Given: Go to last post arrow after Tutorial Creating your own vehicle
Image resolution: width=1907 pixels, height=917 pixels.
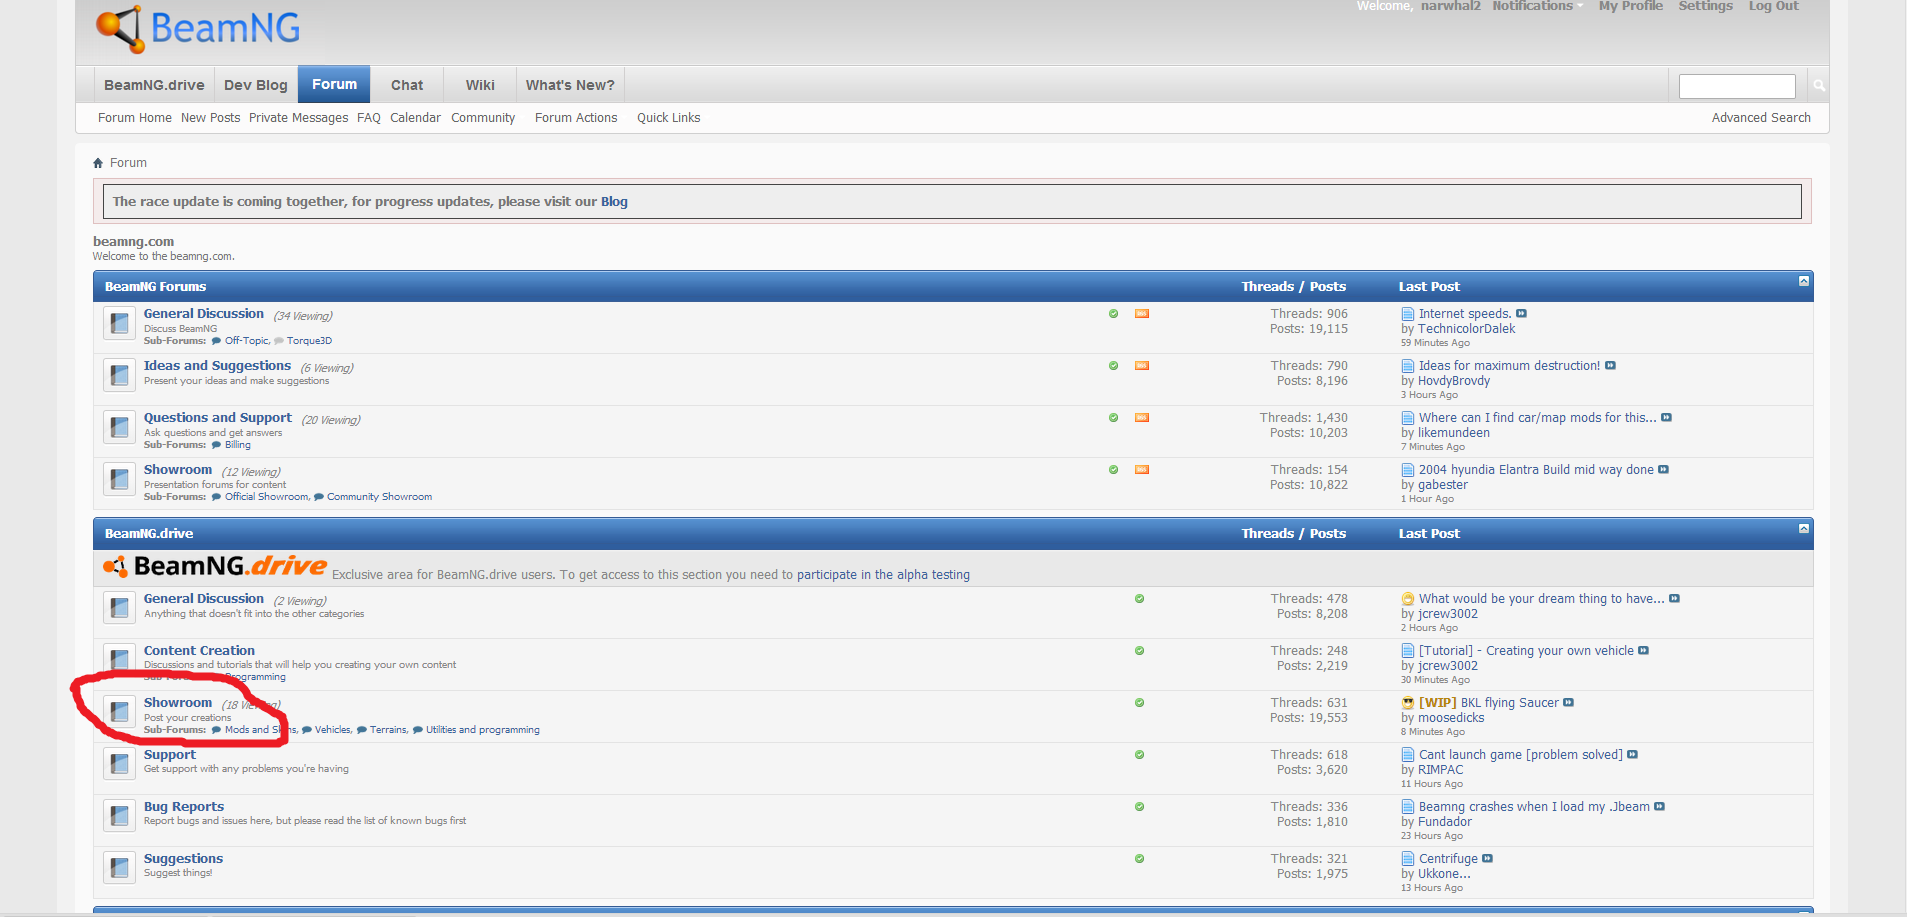Looking at the screenshot, I should pyautogui.click(x=1643, y=651).
